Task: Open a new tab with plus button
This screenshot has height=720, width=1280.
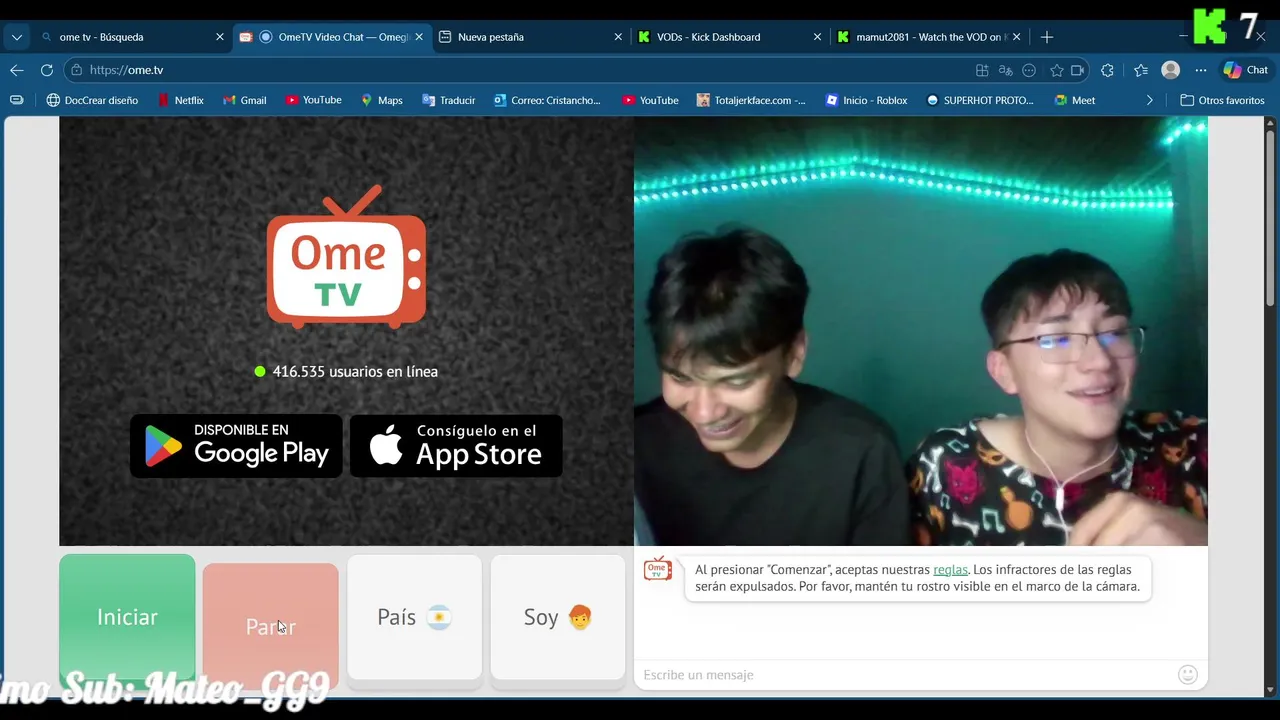Action: [1047, 37]
